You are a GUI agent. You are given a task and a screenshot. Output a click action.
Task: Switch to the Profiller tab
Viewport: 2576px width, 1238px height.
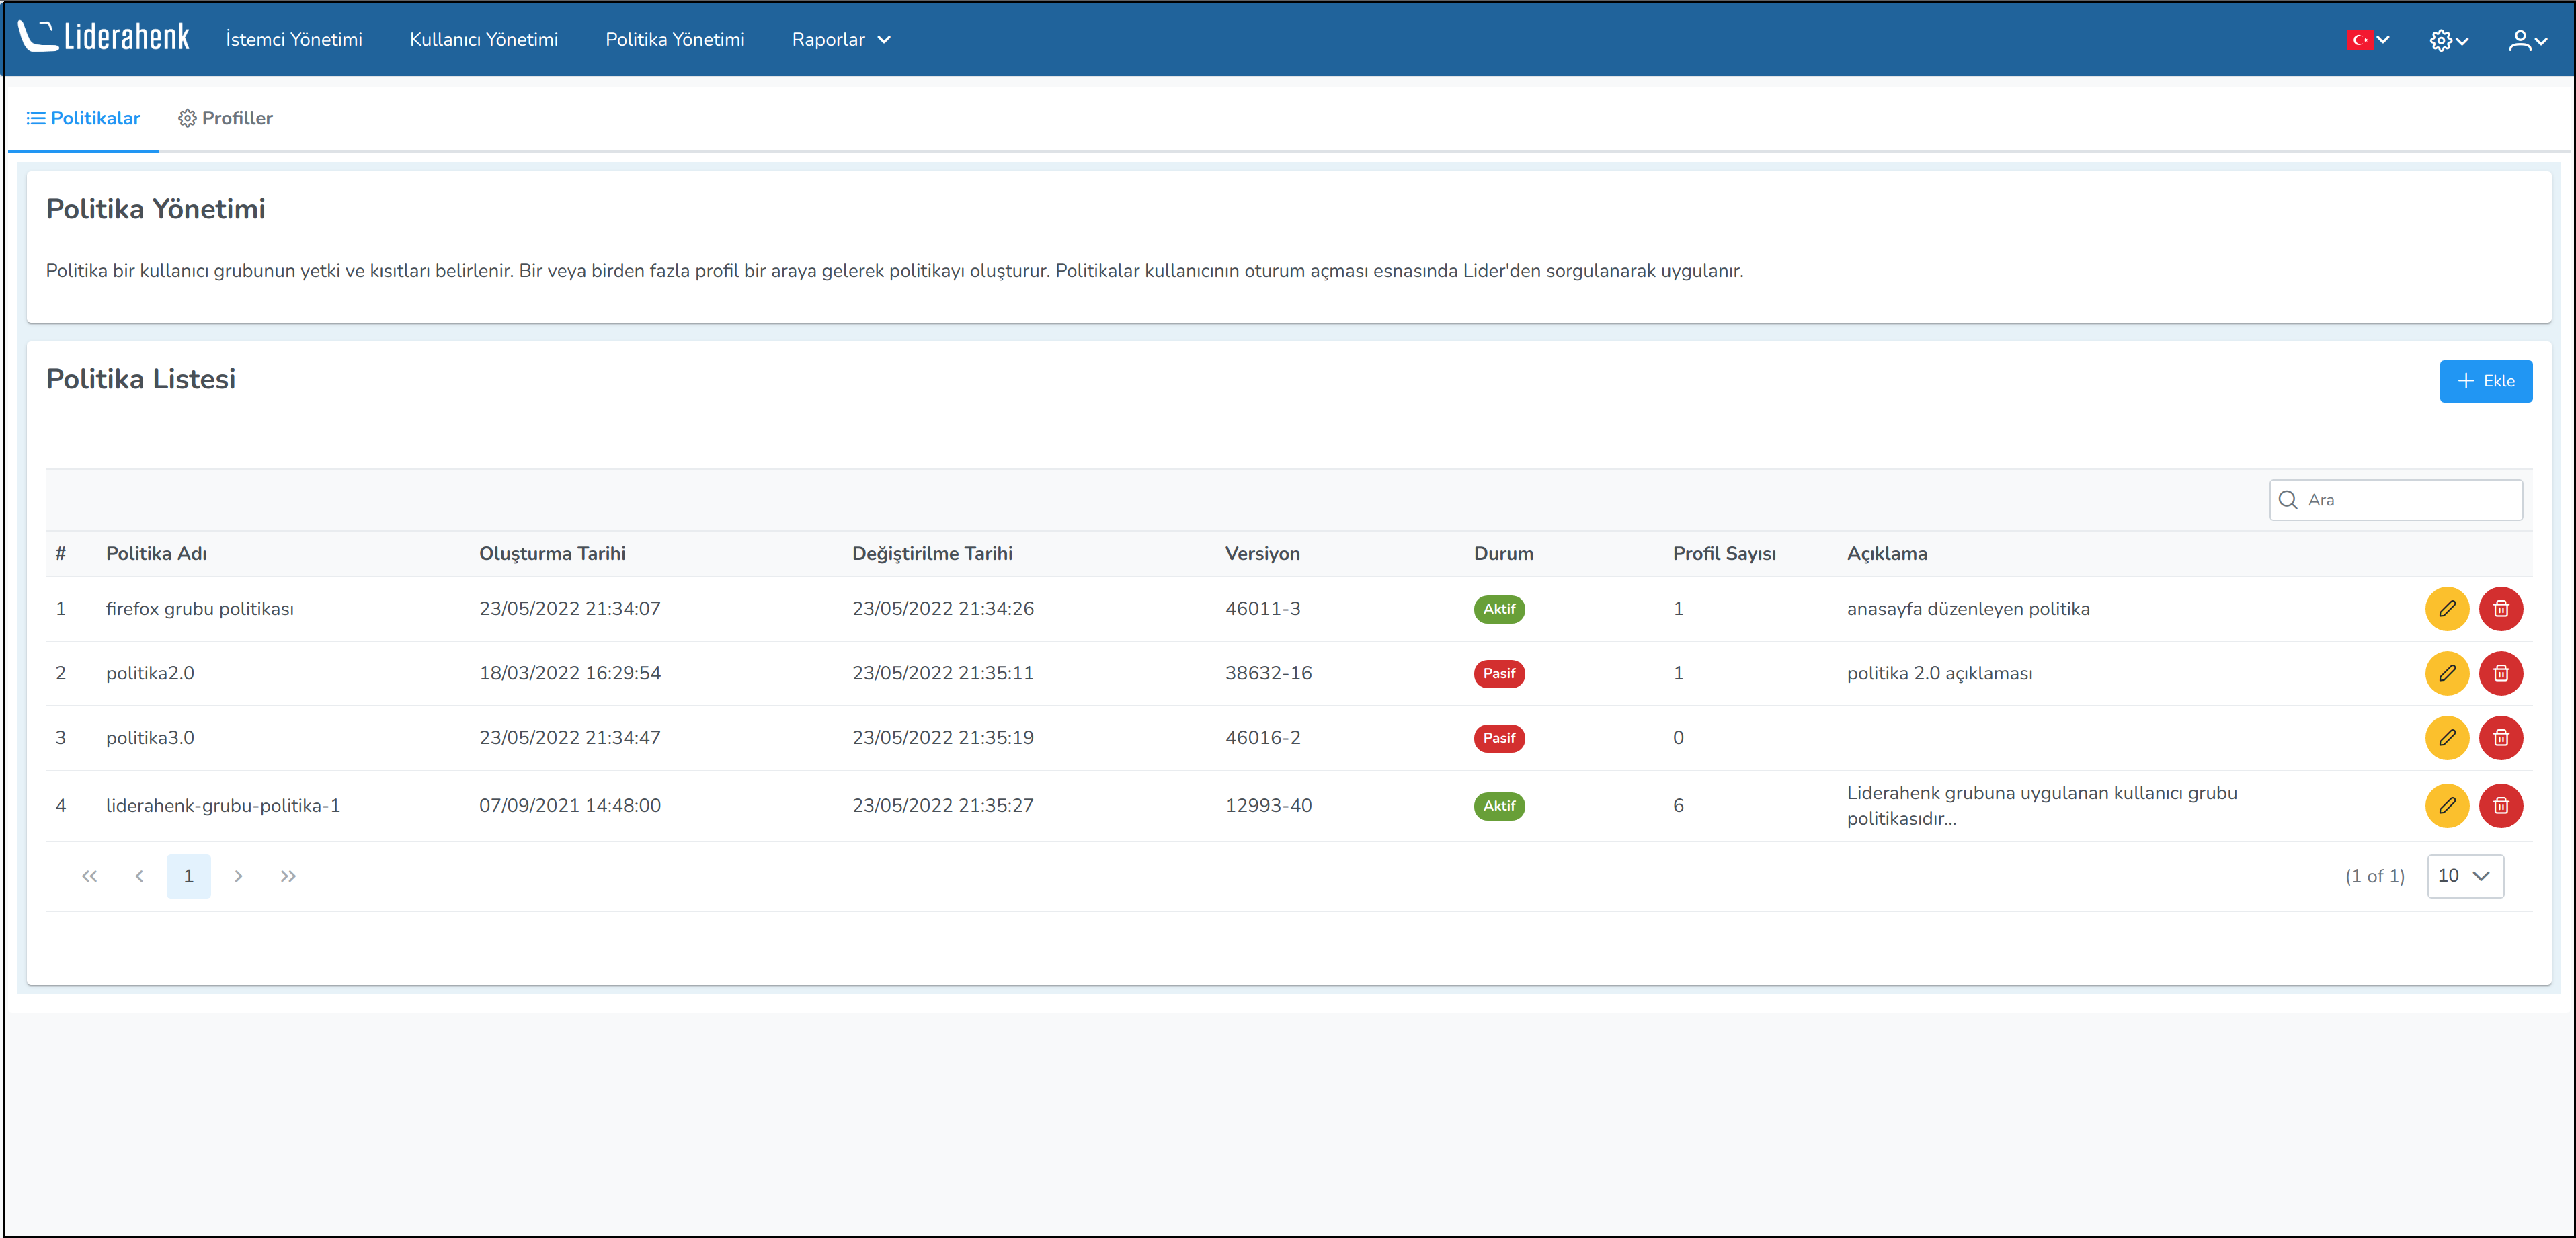tap(225, 118)
